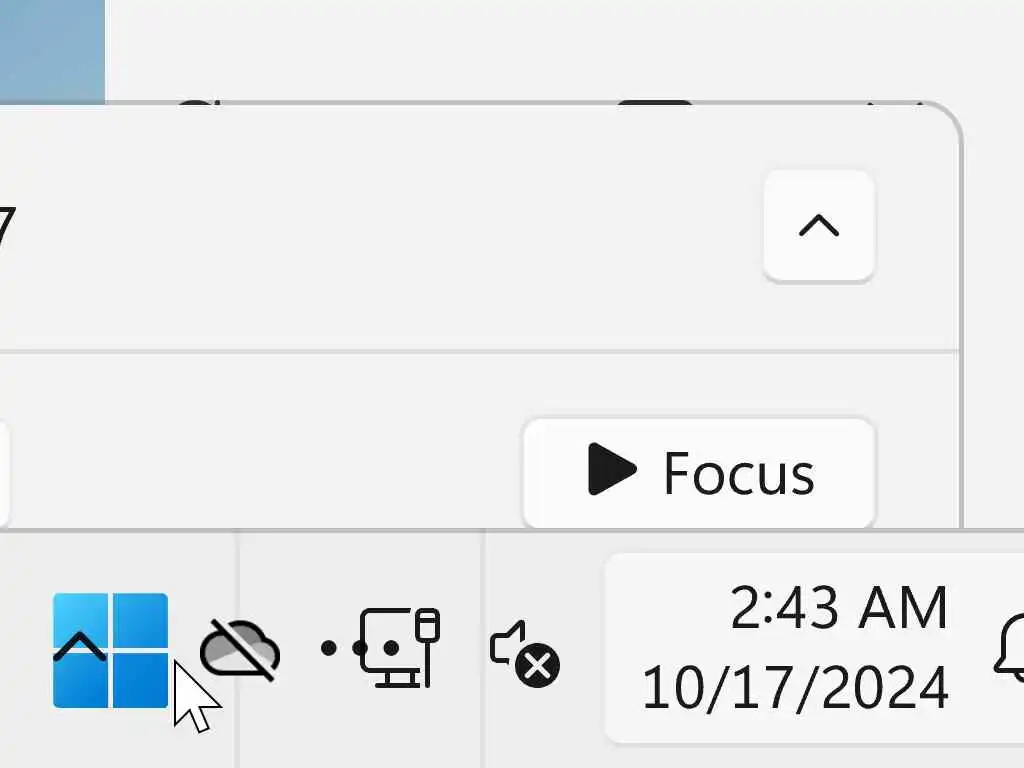The image size is (1024, 768).
Task: Start a Focus session
Action: click(x=699, y=473)
